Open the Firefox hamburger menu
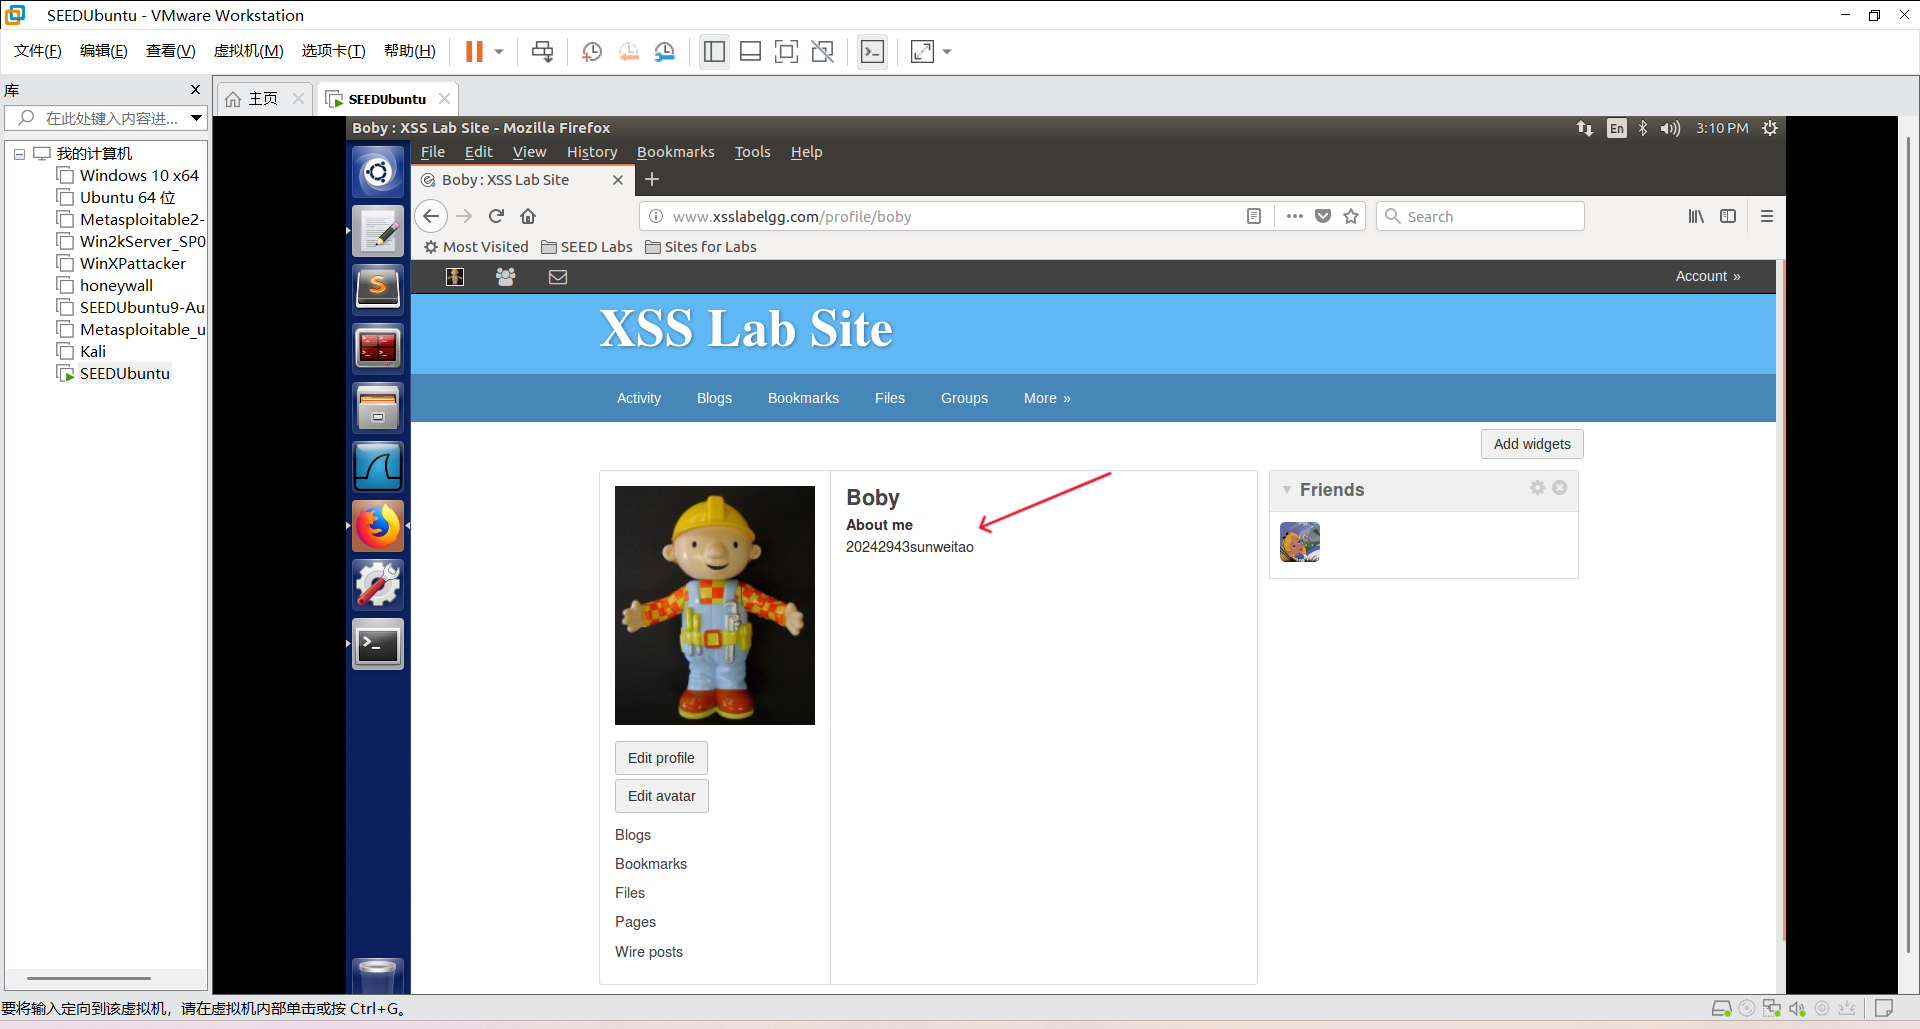 (1767, 216)
